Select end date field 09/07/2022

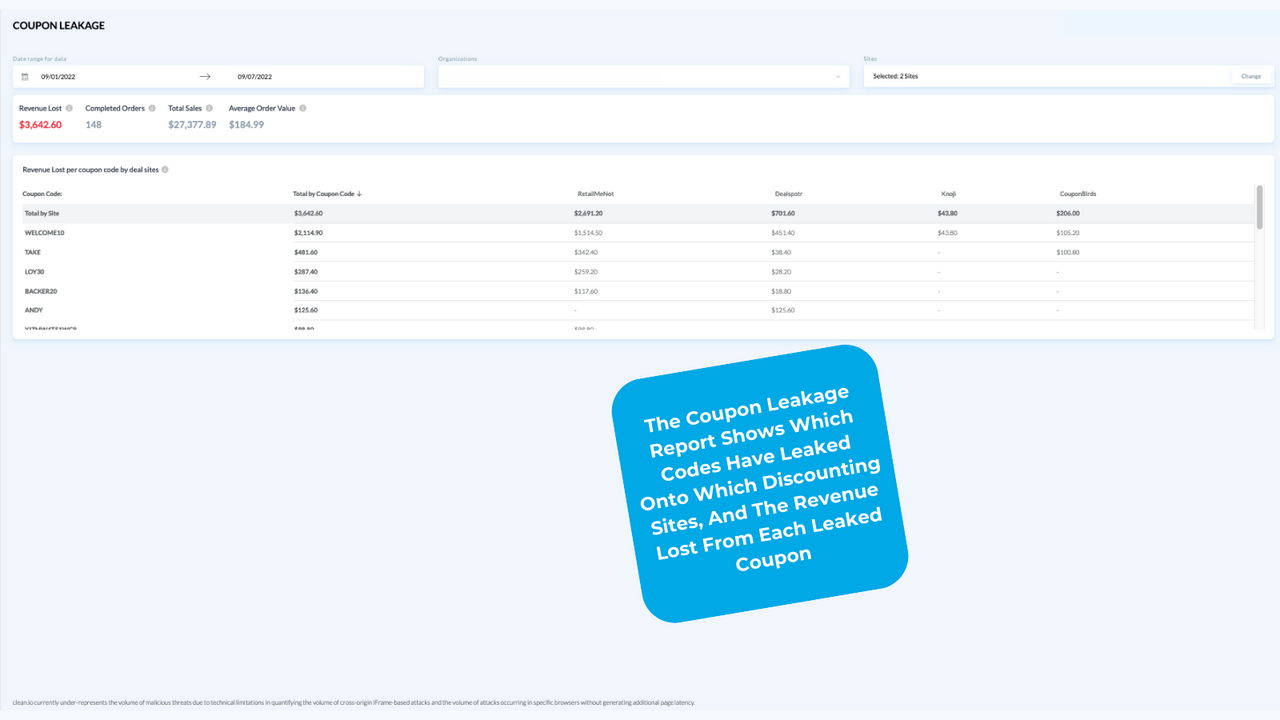tap(254, 76)
